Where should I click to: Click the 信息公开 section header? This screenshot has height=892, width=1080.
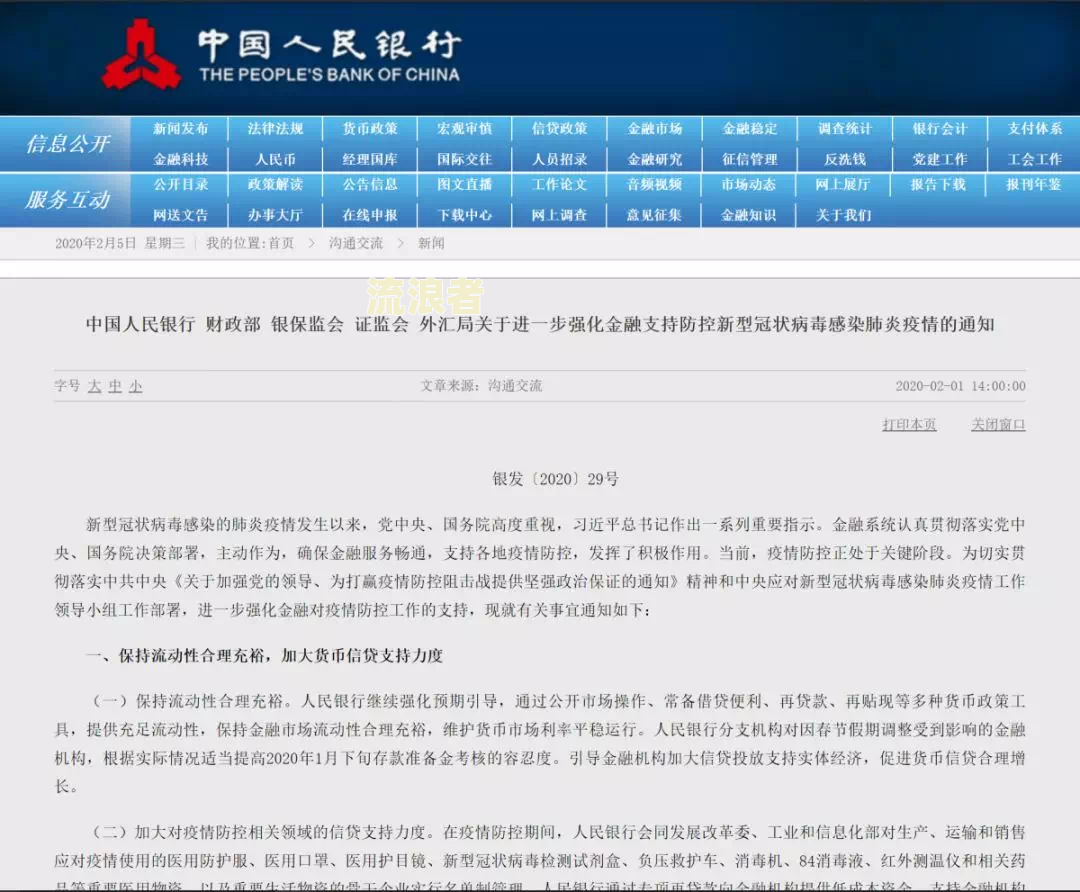click(x=68, y=143)
